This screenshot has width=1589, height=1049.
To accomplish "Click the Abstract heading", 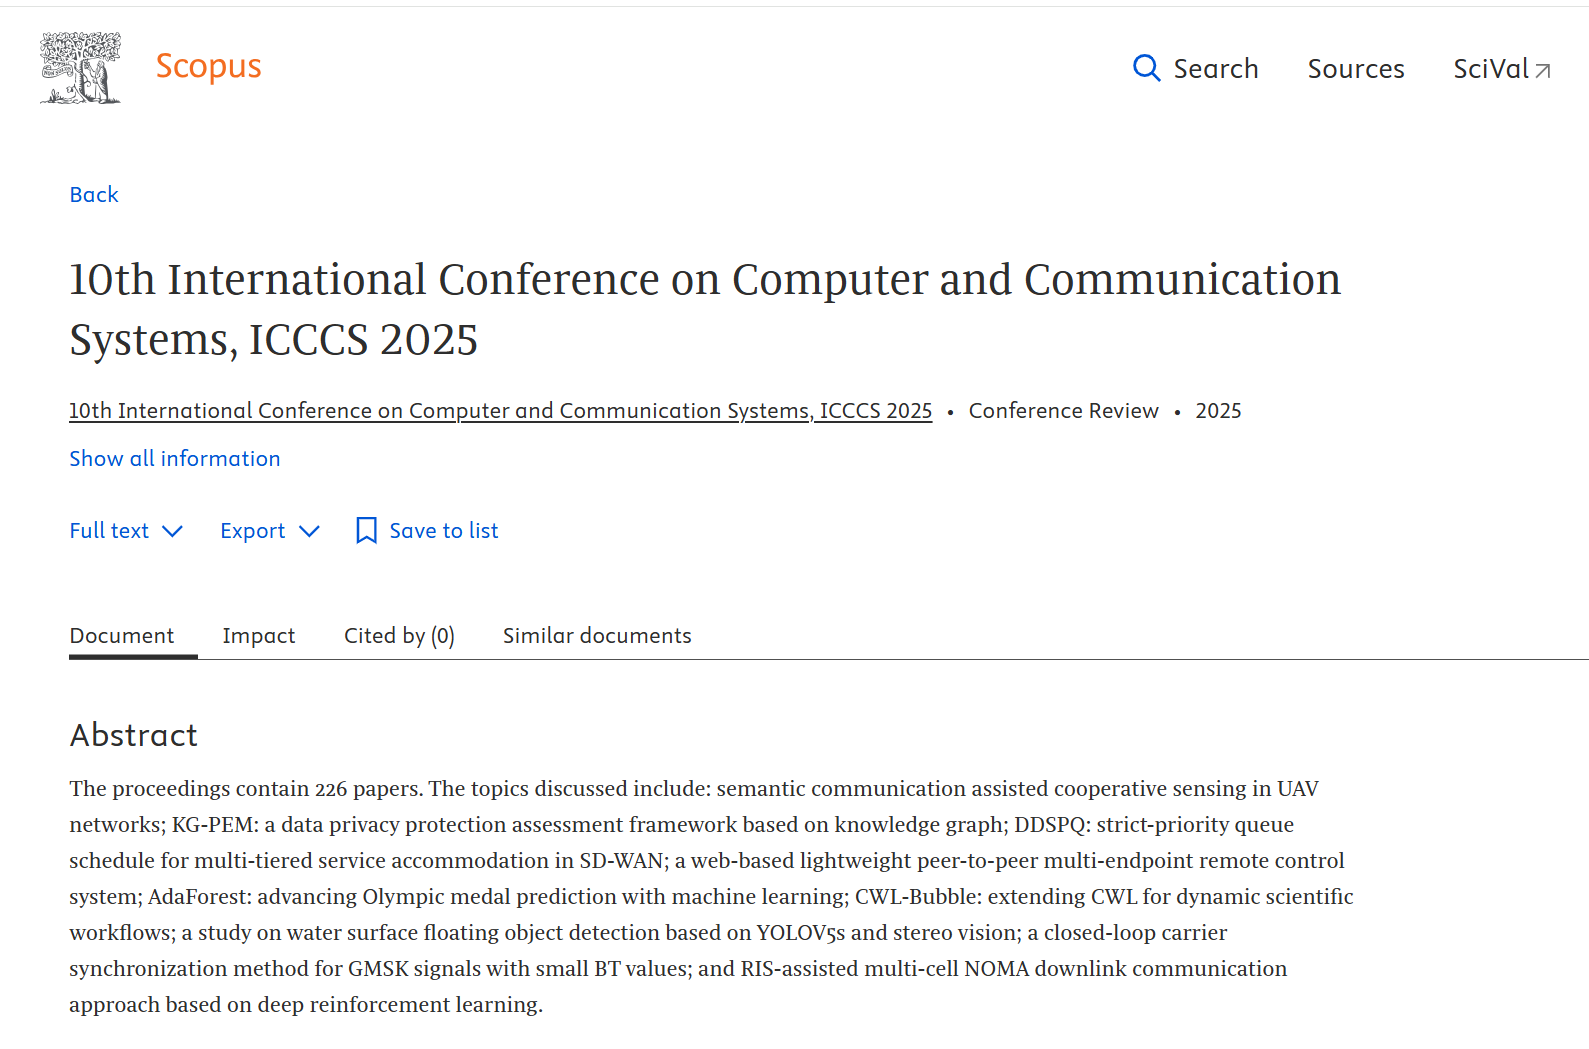I will (134, 735).
